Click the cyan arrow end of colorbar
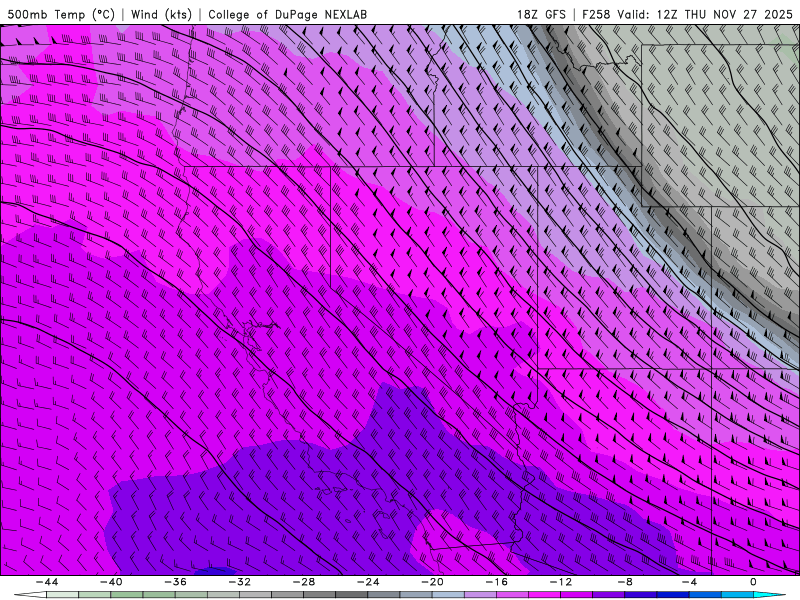The width and height of the screenshot is (800, 600). point(769,594)
